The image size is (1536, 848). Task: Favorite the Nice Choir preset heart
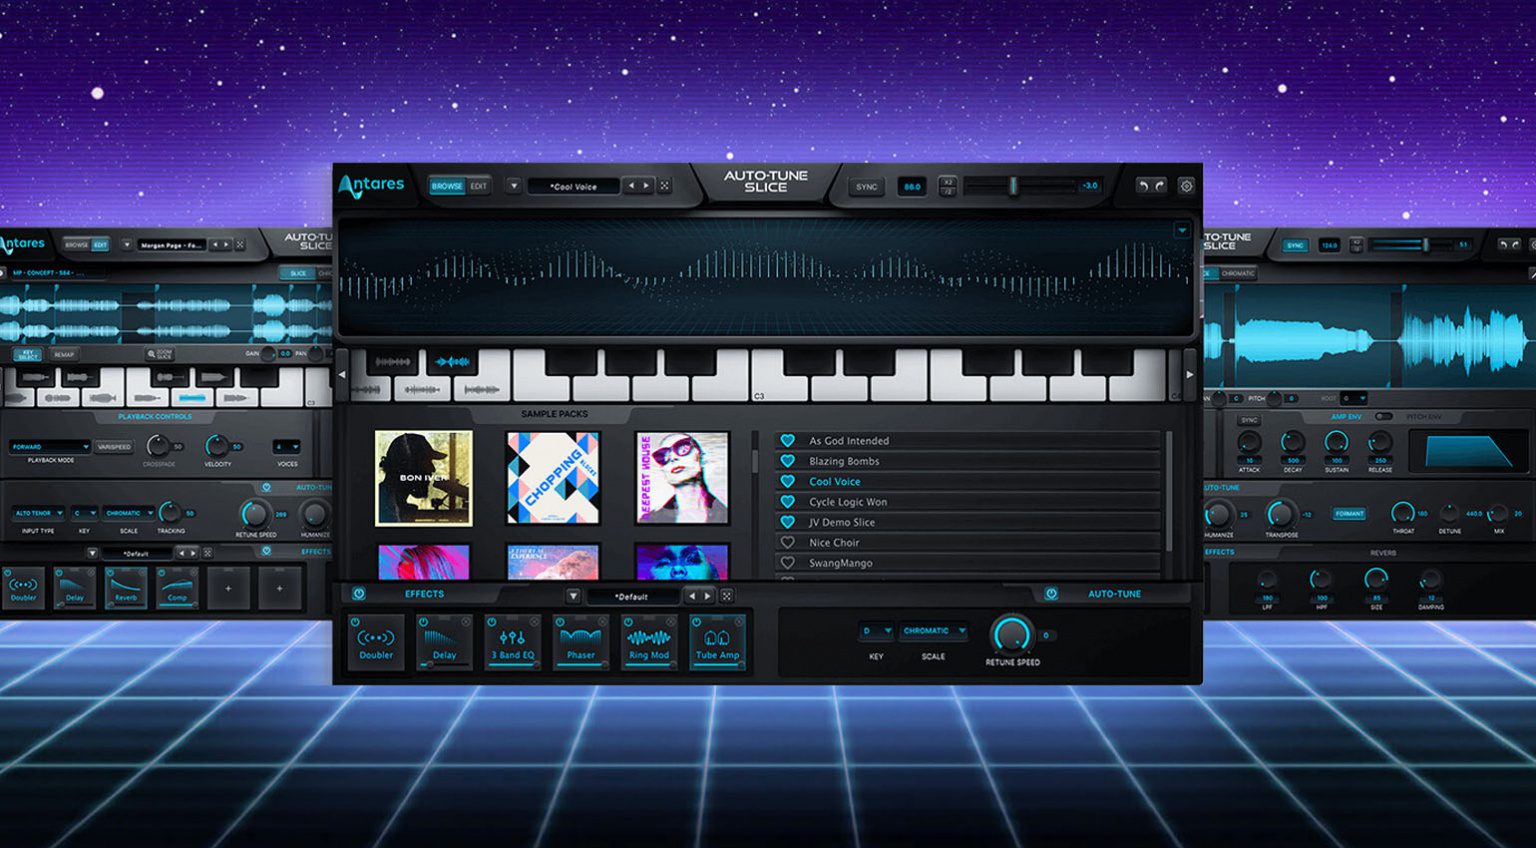coord(787,542)
